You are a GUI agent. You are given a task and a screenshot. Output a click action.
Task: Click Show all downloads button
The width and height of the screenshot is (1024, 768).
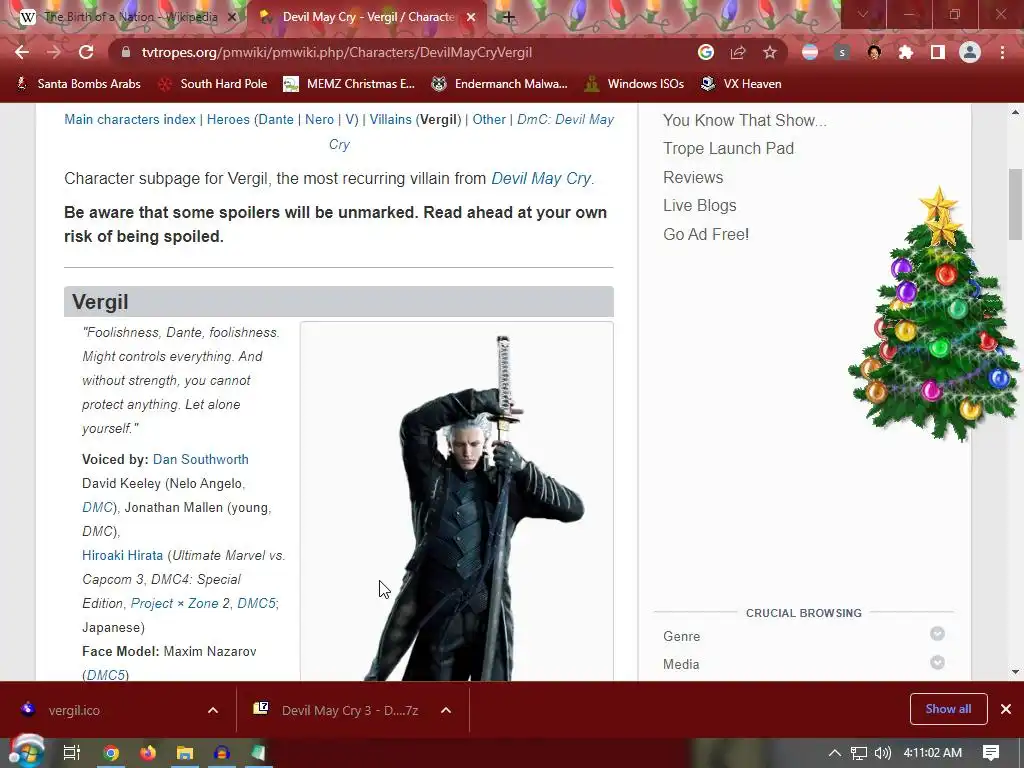[948, 709]
